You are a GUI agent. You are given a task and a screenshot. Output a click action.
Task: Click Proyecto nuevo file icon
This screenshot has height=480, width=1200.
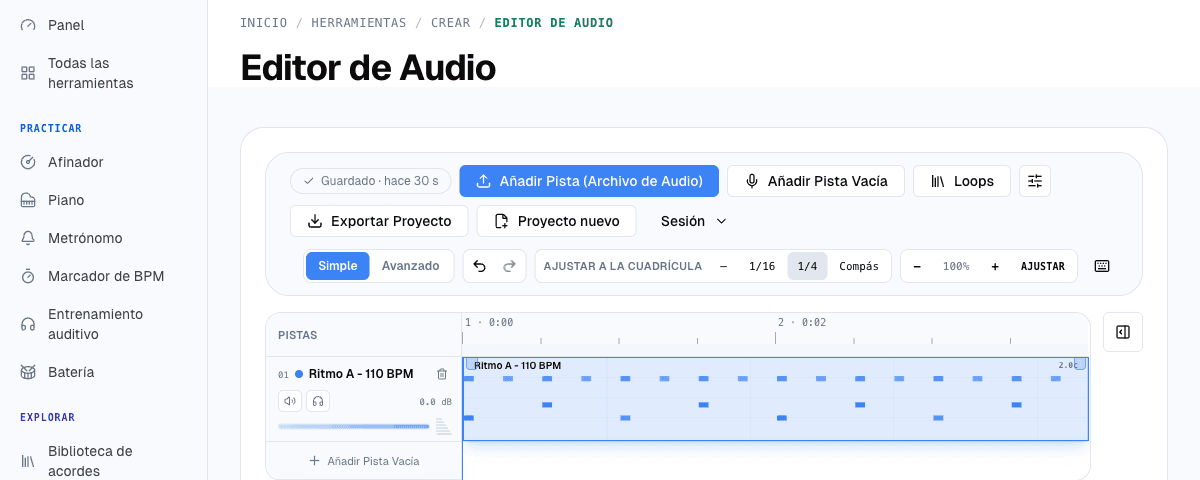(501, 221)
